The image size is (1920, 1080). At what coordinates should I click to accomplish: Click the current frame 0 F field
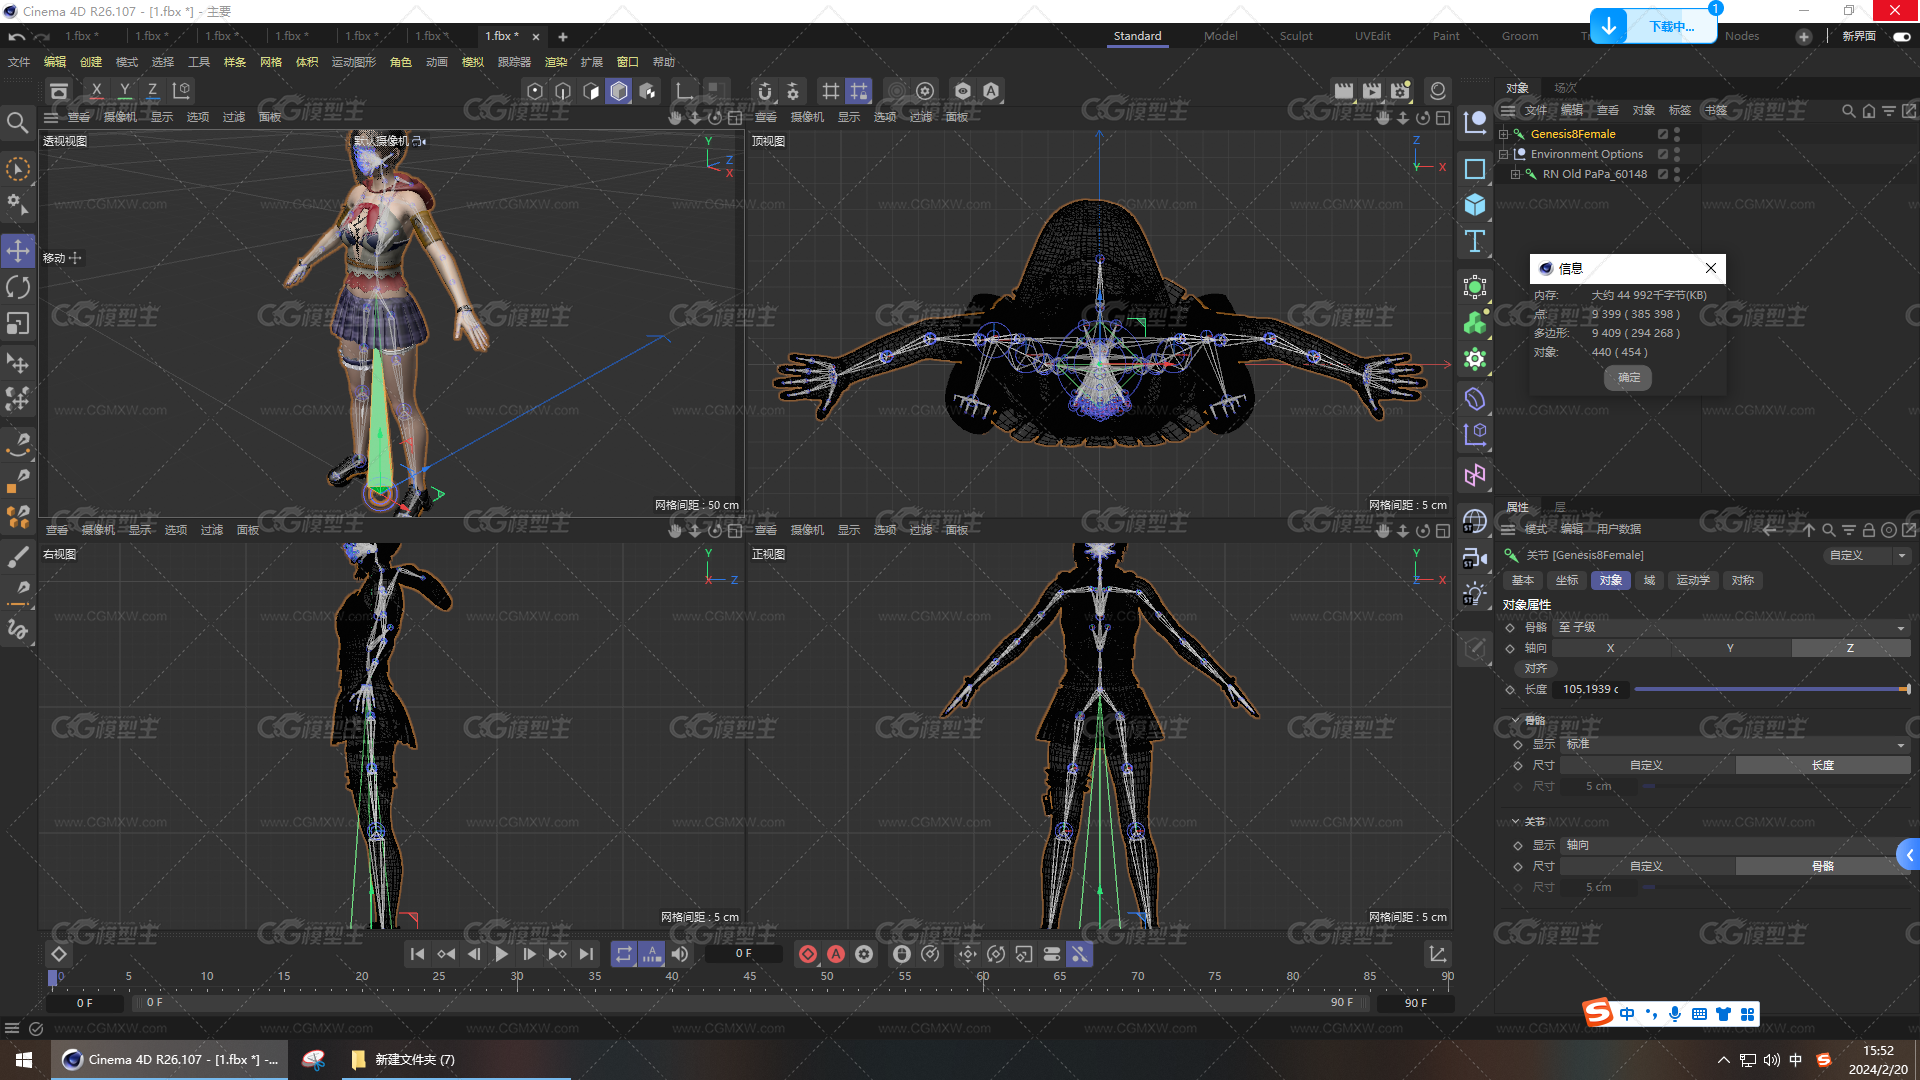coord(743,954)
